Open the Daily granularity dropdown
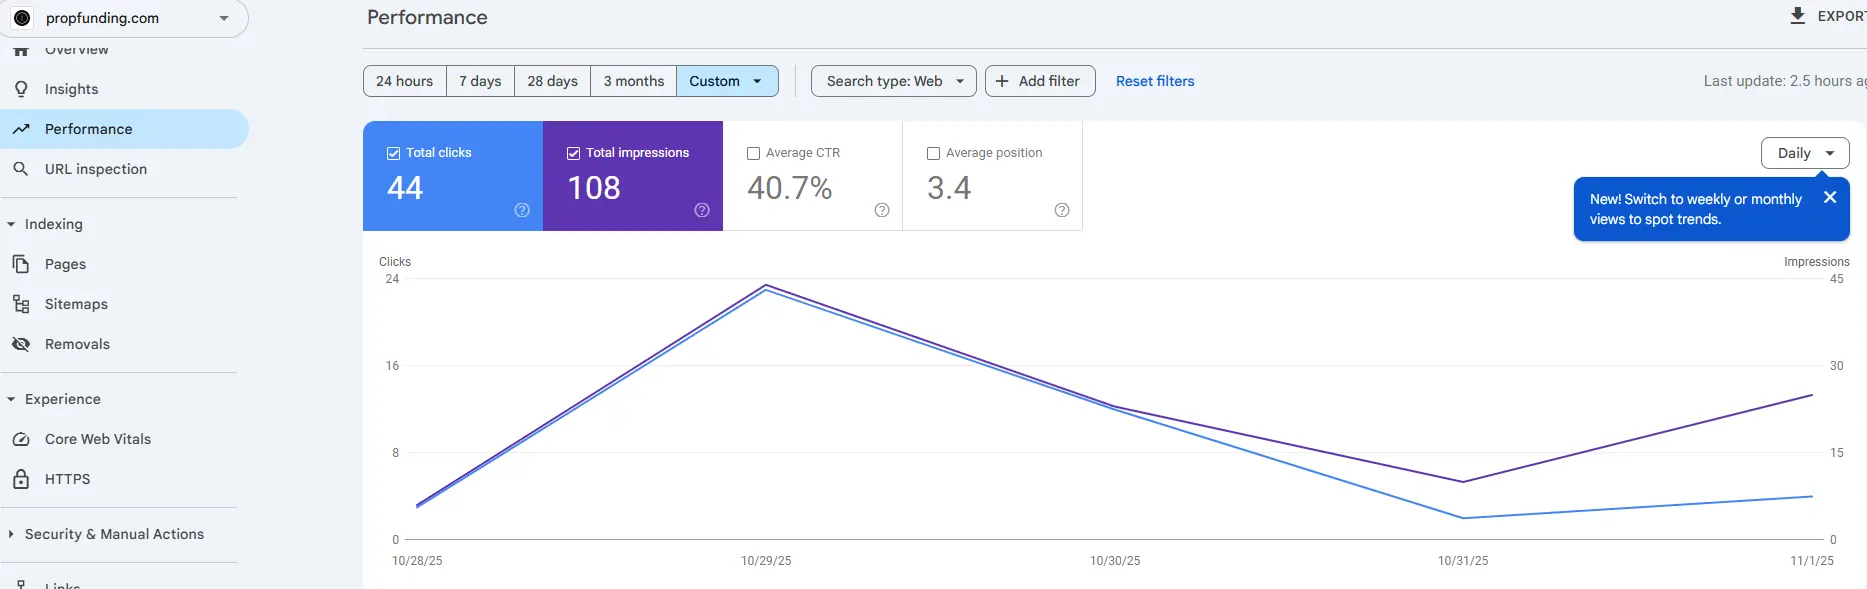The width and height of the screenshot is (1867, 589). tap(1805, 153)
